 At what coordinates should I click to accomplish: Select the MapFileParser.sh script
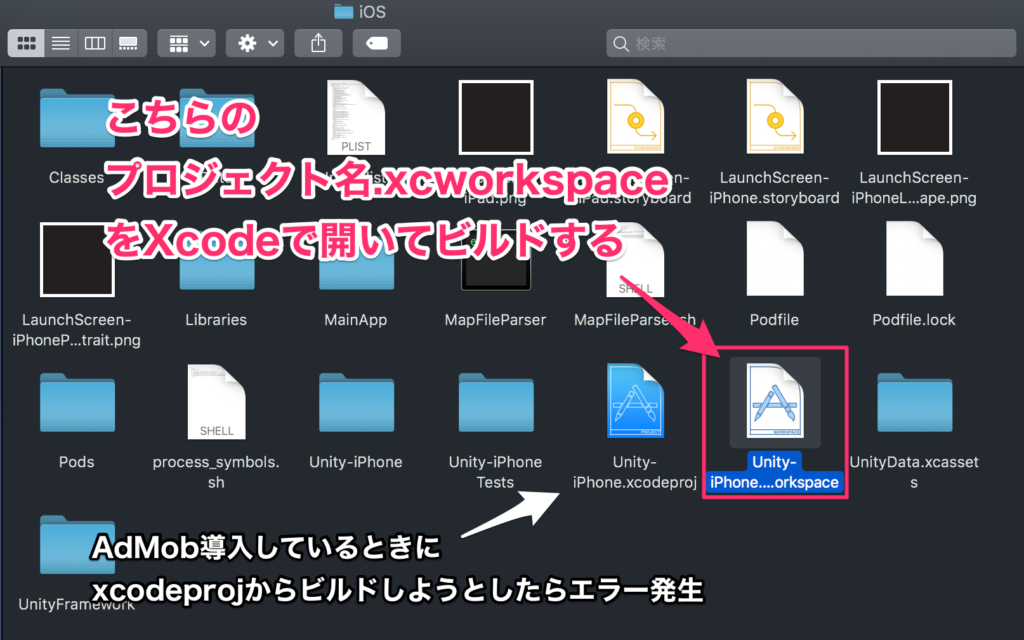[635, 259]
